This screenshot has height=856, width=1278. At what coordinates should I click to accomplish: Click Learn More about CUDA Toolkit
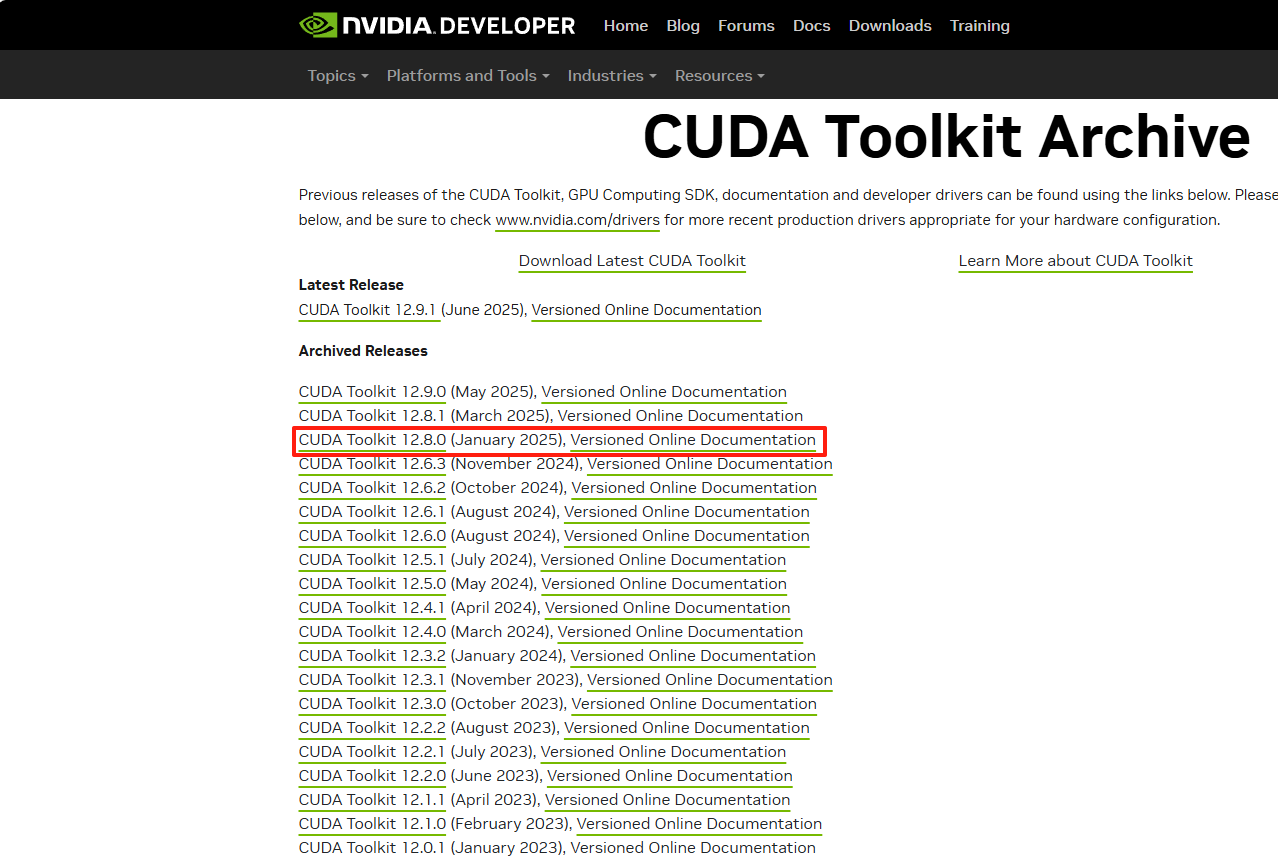(x=1076, y=261)
